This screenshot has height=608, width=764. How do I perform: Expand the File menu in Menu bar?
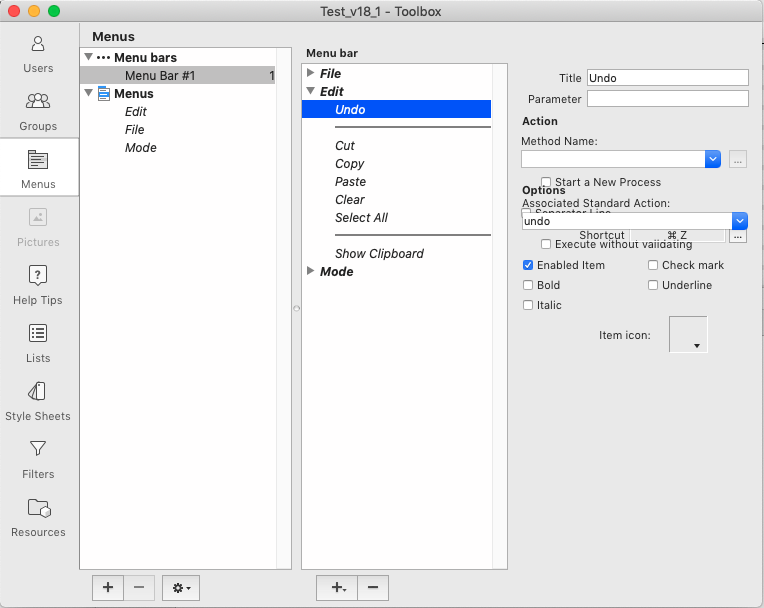pos(311,73)
